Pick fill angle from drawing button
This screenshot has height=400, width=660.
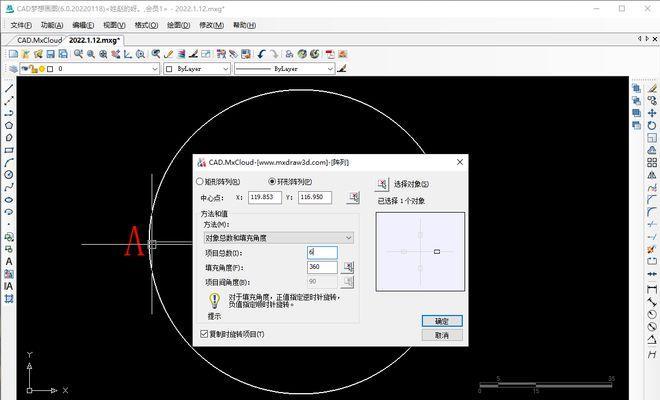click(347, 267)
